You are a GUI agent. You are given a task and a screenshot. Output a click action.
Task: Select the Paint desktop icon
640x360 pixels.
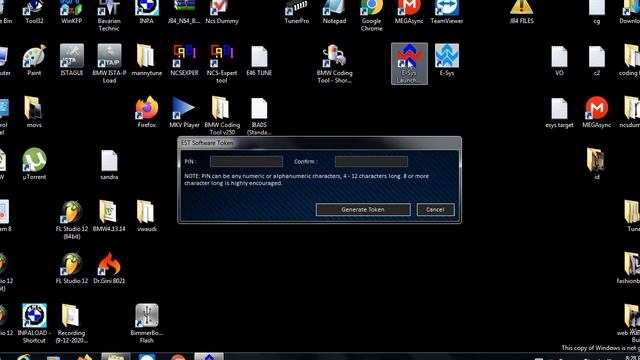[34, 60]
